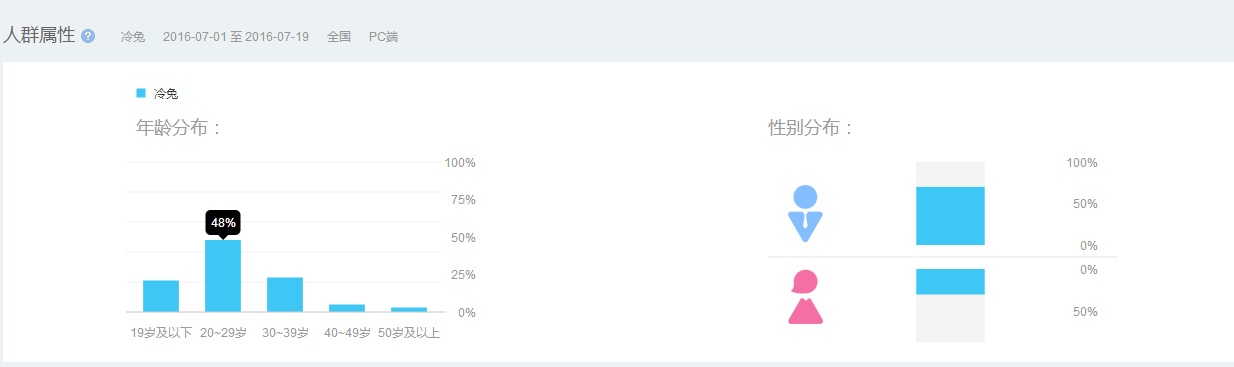Click the 冷兔 keyword in header

click(133, 37)
